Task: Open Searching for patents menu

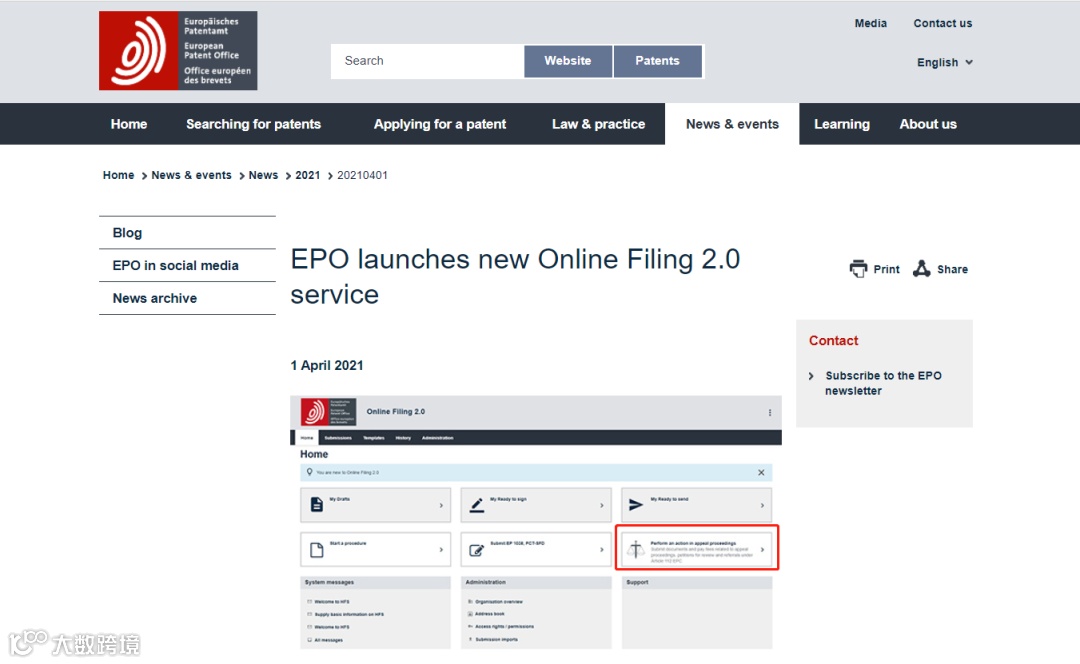Action: click(253, 124)
